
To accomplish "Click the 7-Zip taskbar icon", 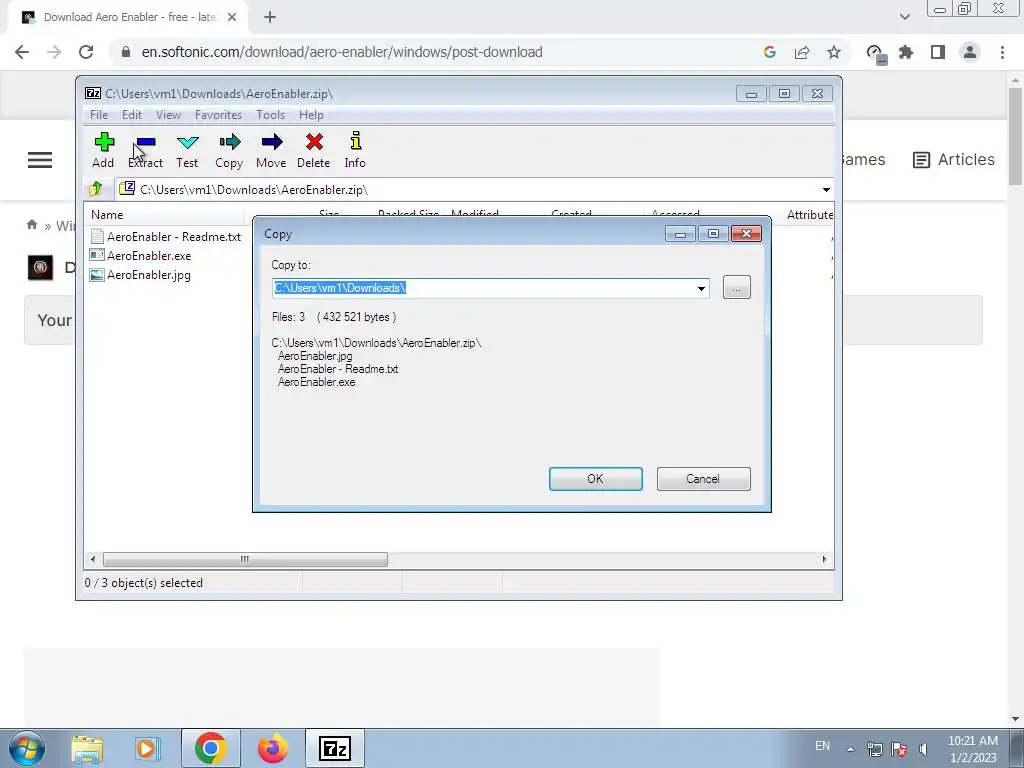I will point(335,748).
